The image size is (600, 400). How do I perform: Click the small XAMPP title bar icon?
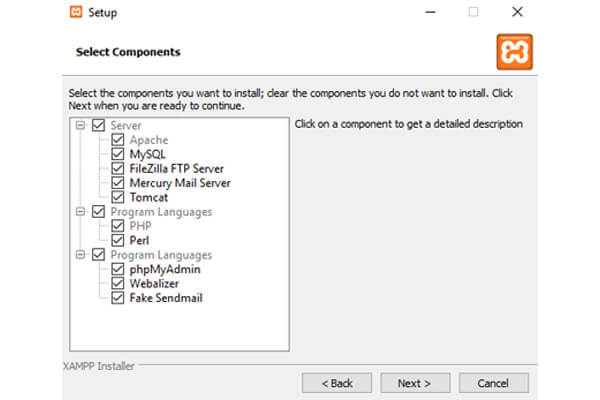76,12
